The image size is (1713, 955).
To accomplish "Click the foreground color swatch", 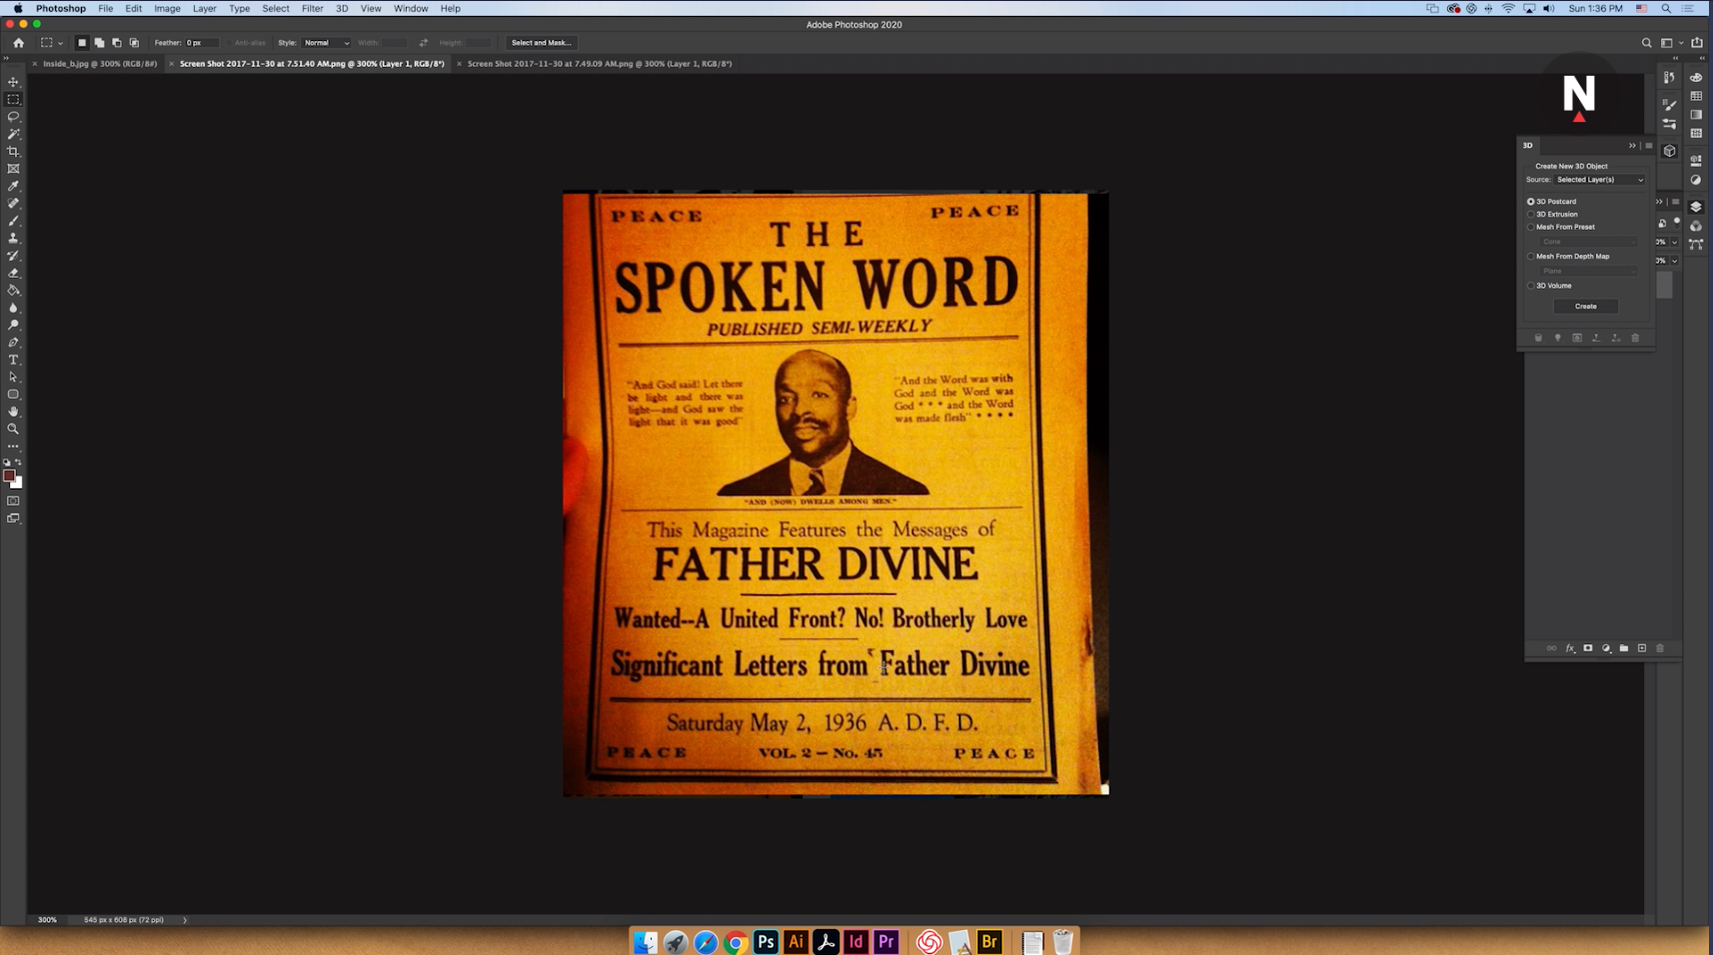I will click(x=9, y=477).
